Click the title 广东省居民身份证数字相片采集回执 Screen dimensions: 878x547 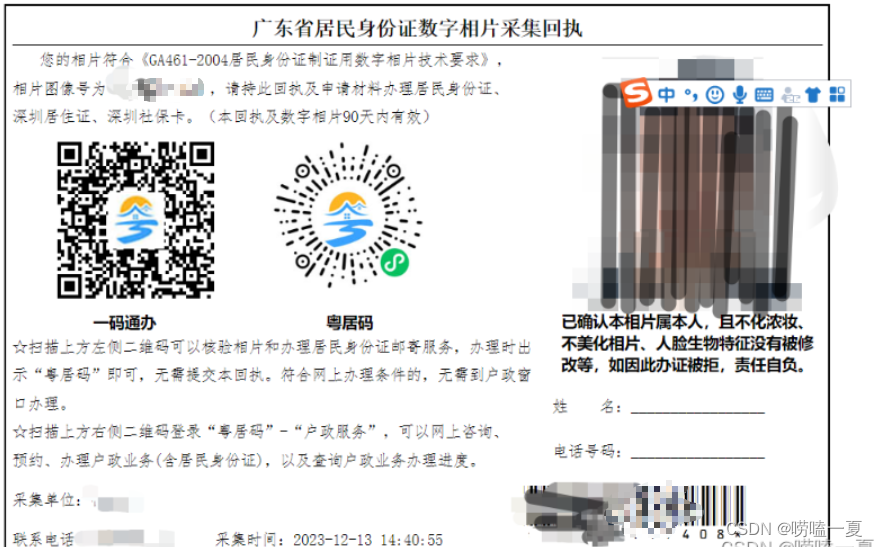417,28
